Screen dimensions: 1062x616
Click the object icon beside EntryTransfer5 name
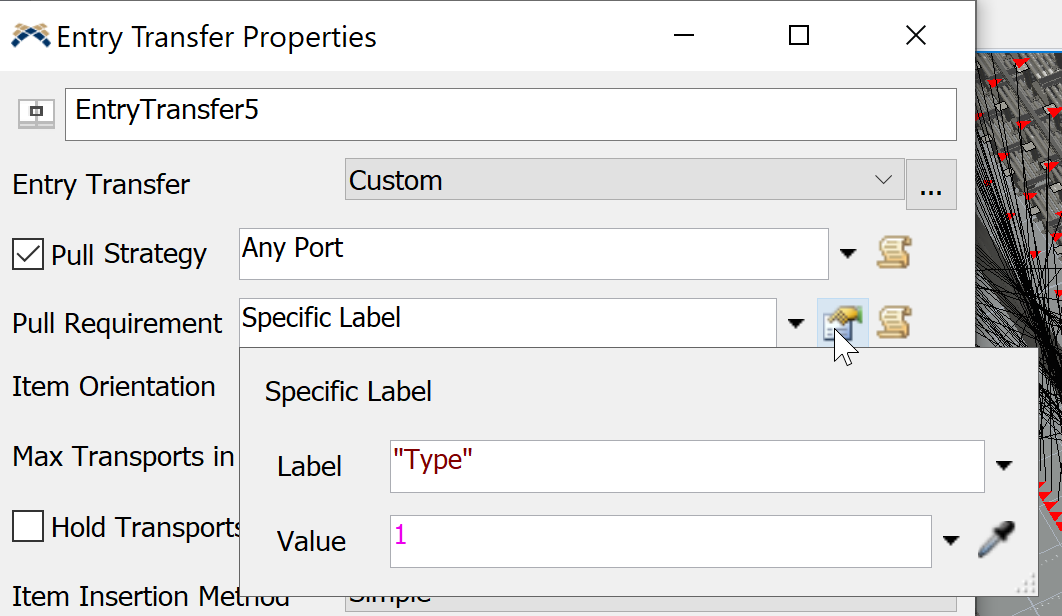pyautogui.click(x=36, y=112)
